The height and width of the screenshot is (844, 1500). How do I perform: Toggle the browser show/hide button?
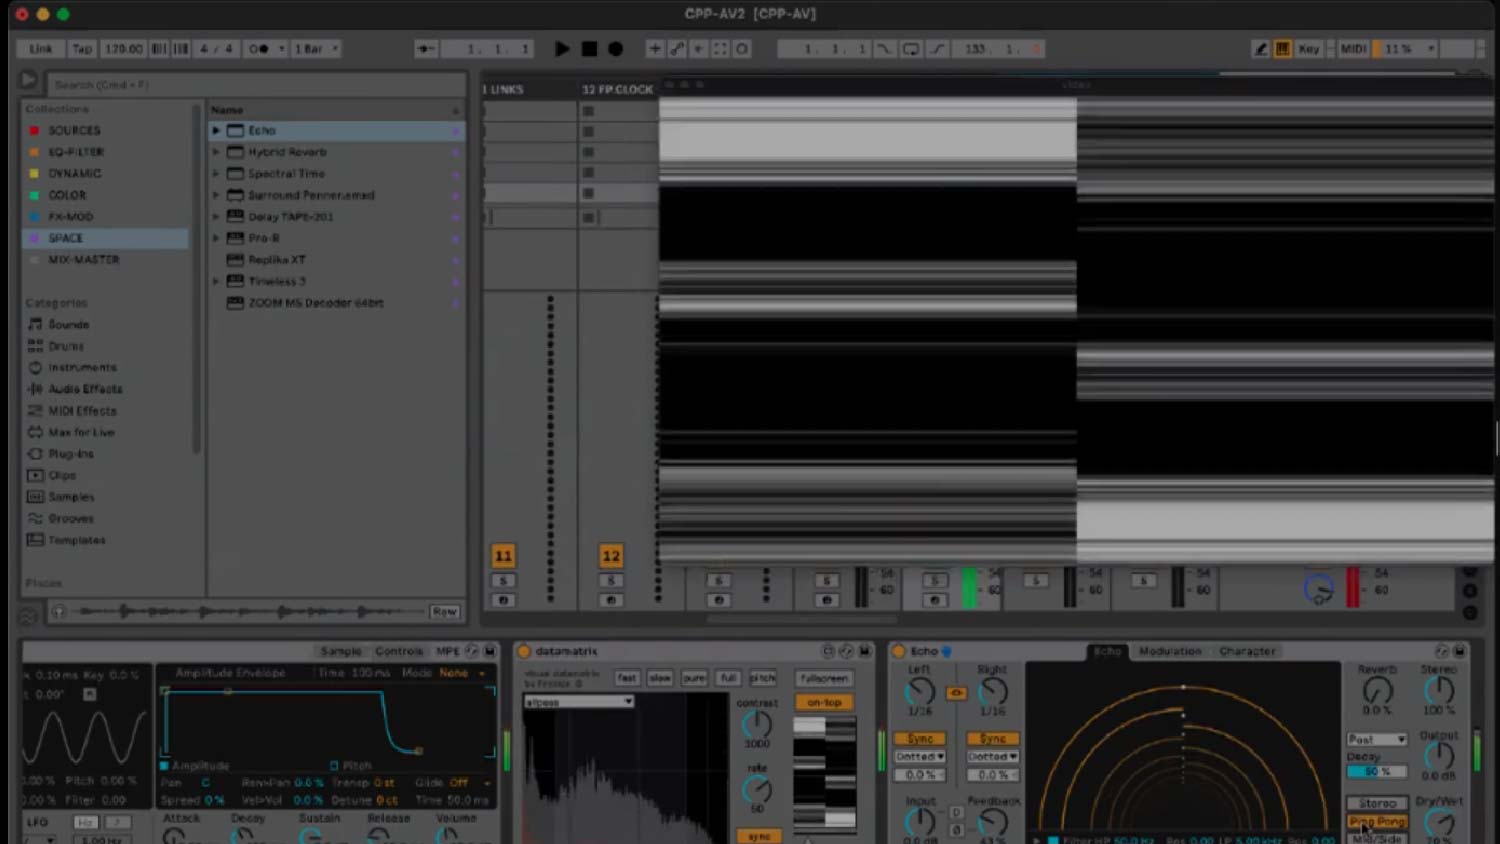pyautogui.click(x=28, y=80)
